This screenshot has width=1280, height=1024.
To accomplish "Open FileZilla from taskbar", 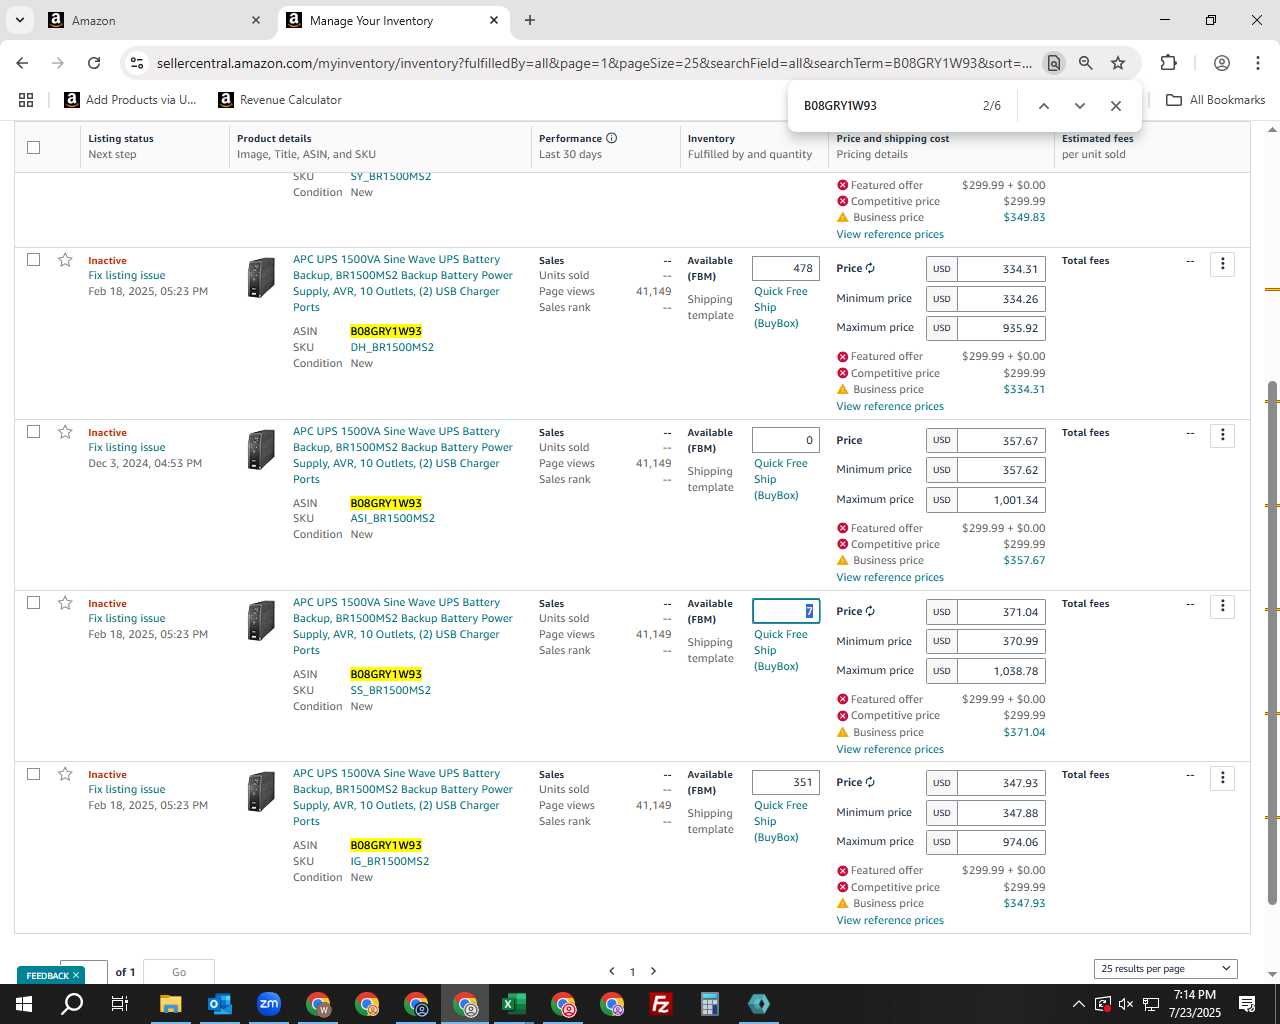I will click(x=661, y=1004).
